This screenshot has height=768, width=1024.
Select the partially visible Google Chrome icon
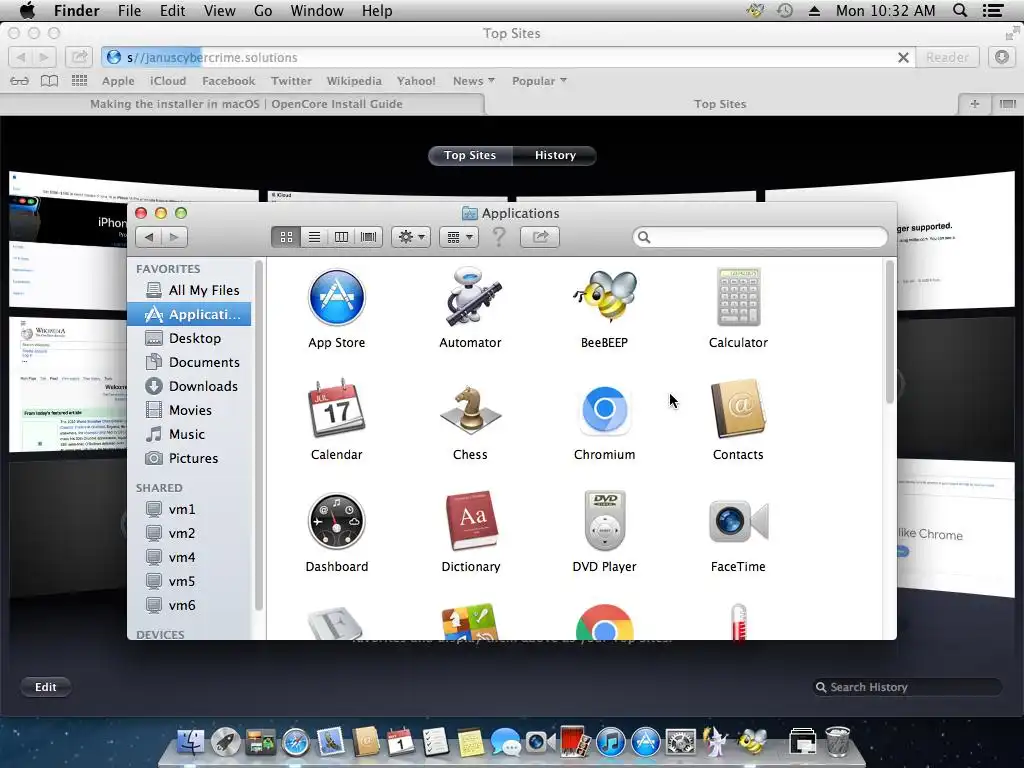[x=605, y=622]
